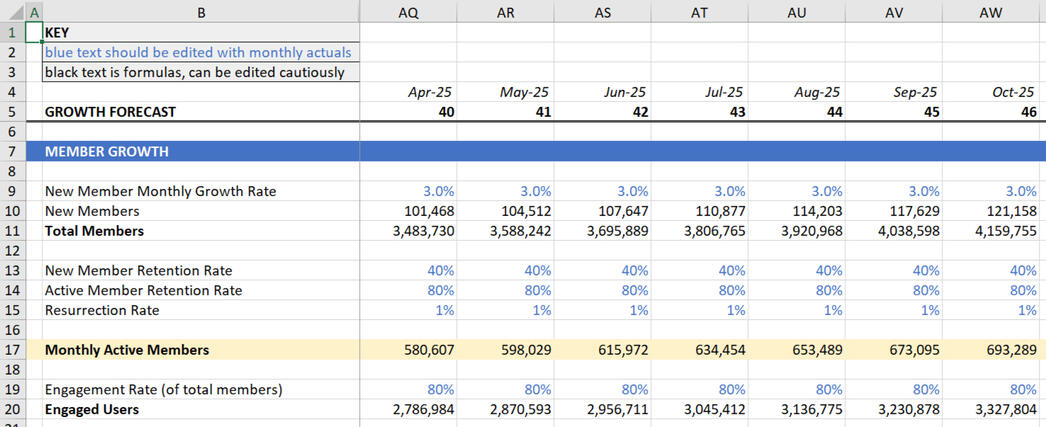This screenshot has width=1046, height=427.
Task: Click the Select All corner of the grid
Action: click(12, 11)
